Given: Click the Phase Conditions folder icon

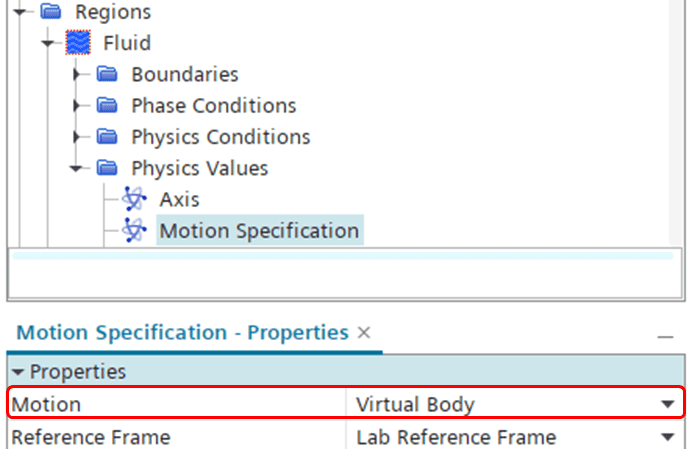Looking at the screenshot, I should (x=106, y=106).
